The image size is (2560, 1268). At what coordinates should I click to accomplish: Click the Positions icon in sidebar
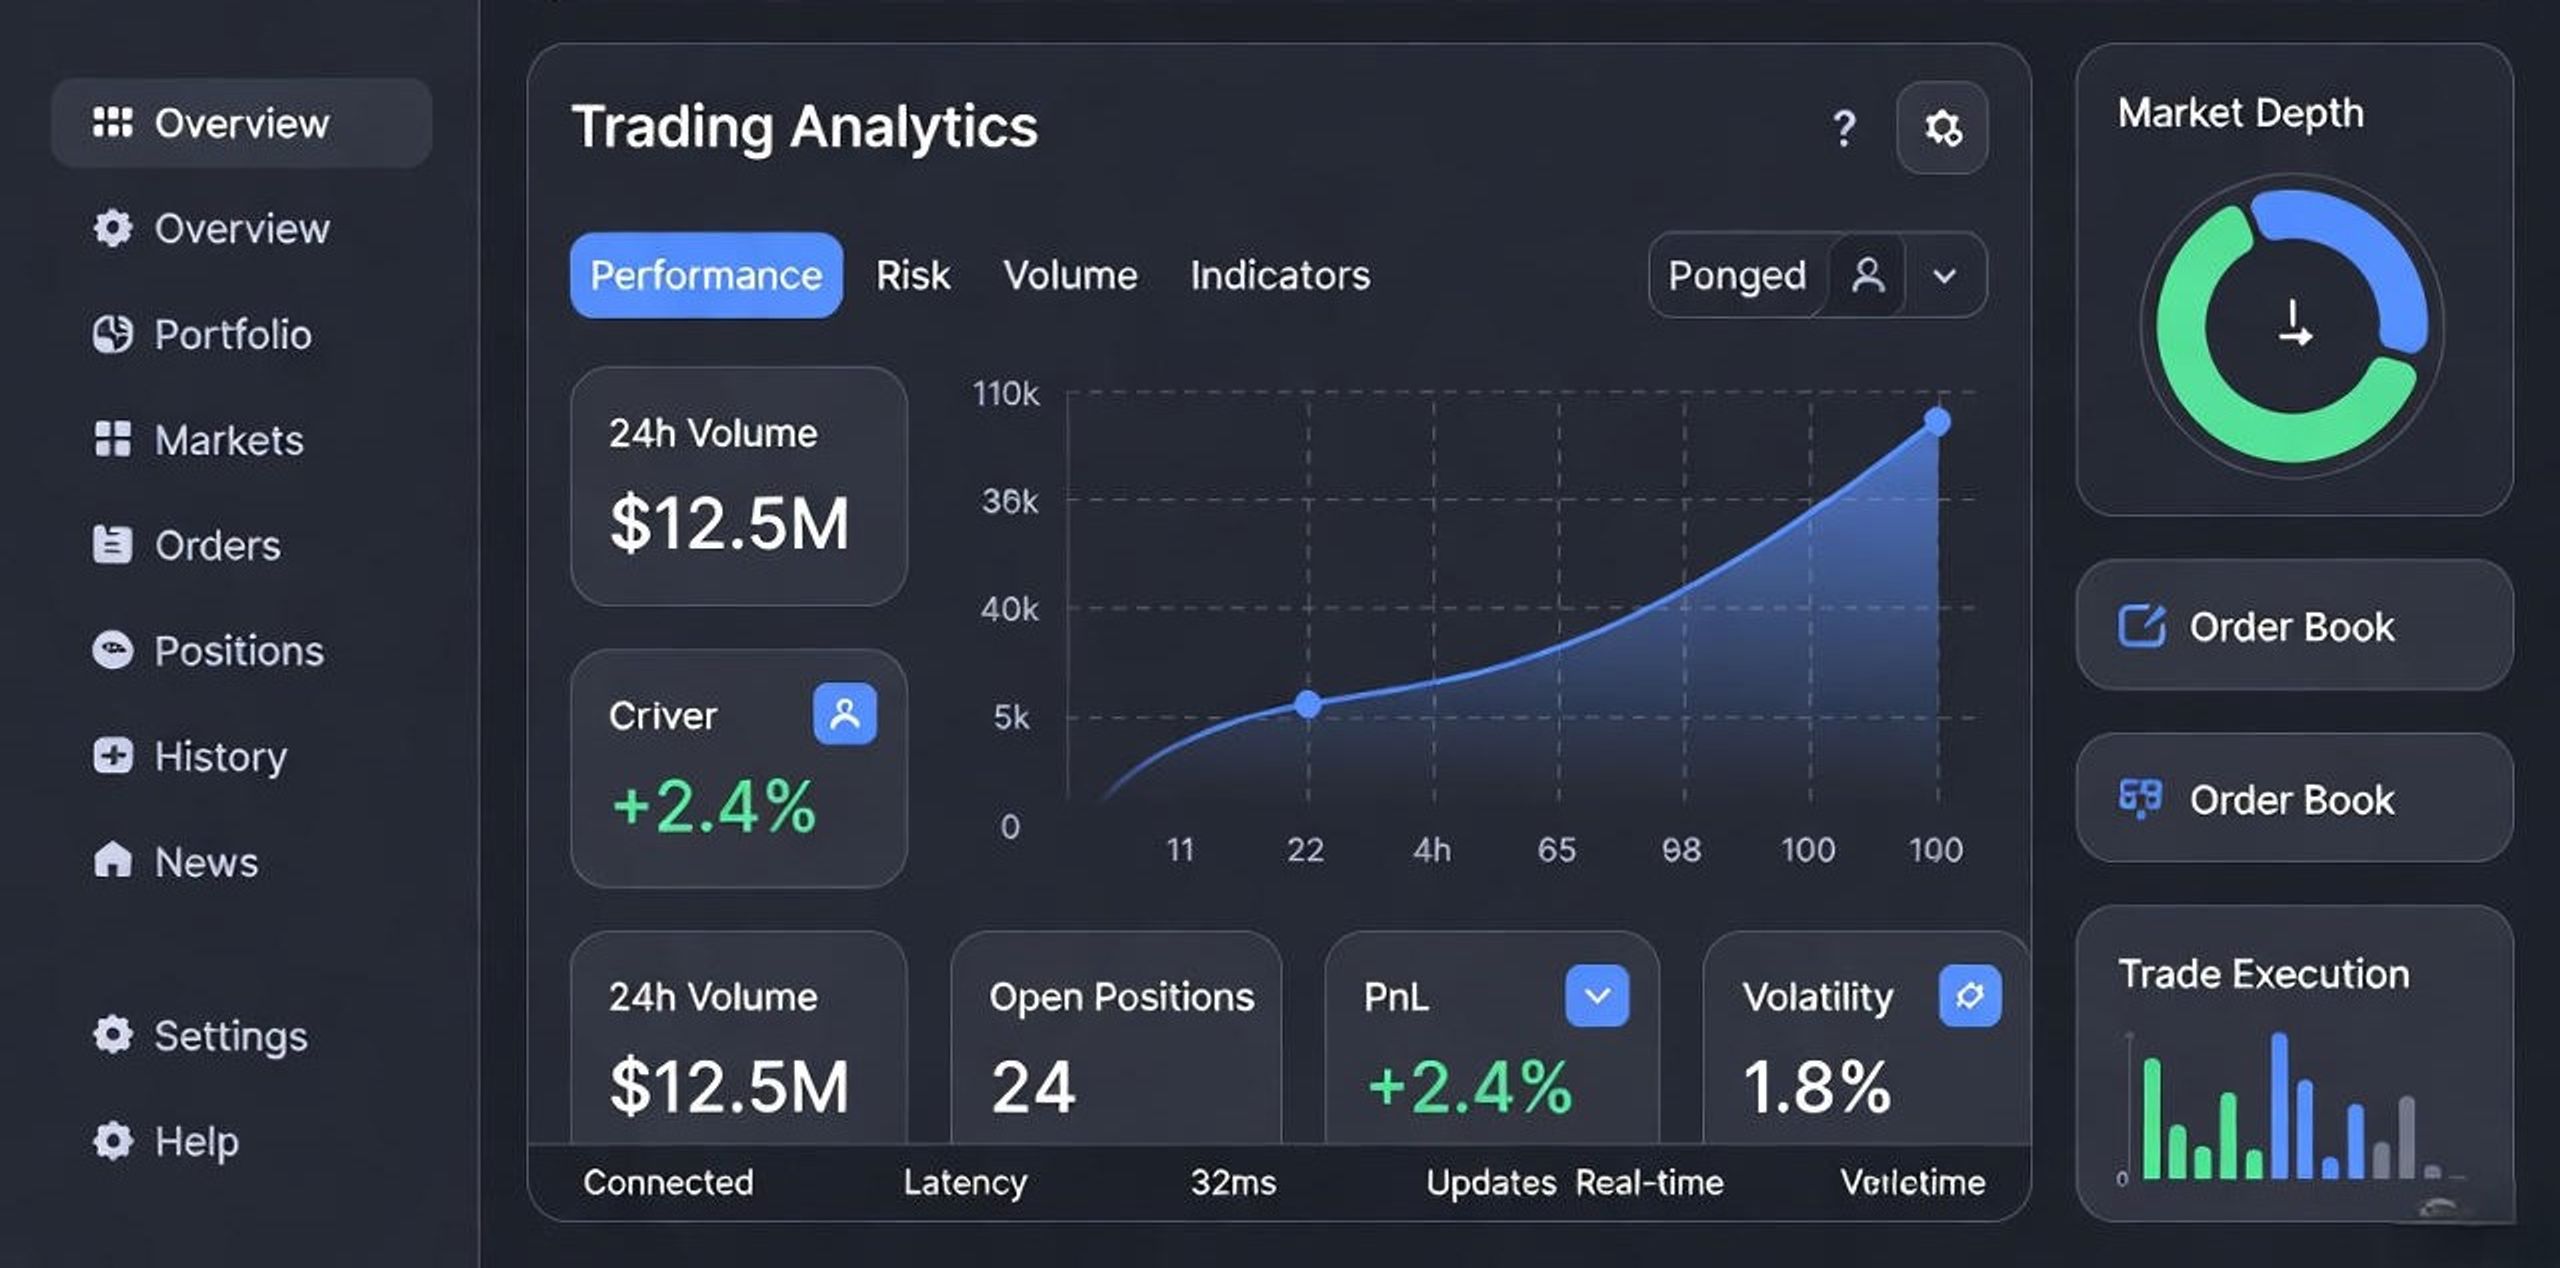[x=112, y=650]
